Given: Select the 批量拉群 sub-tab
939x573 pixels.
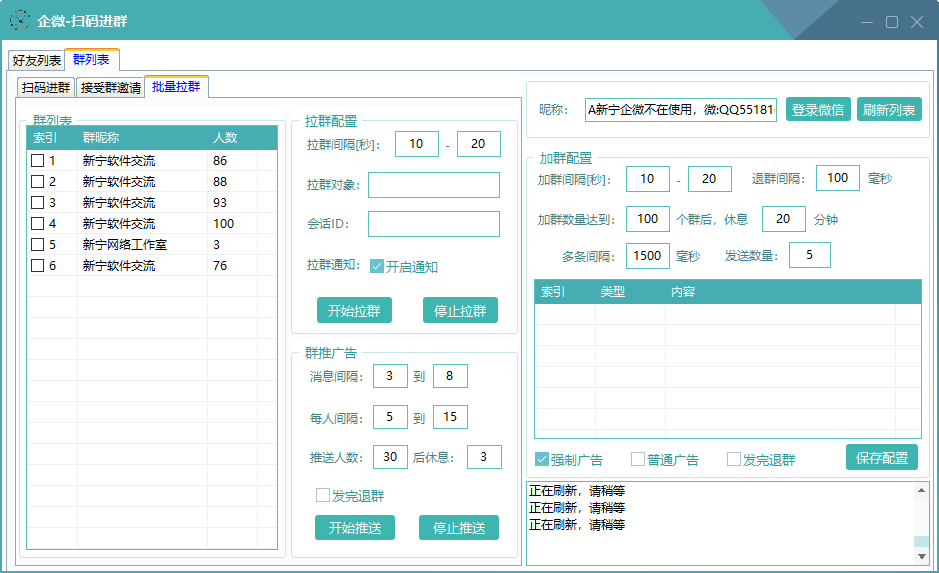Looking at the screenshot, I should click(x=176, y=86).
